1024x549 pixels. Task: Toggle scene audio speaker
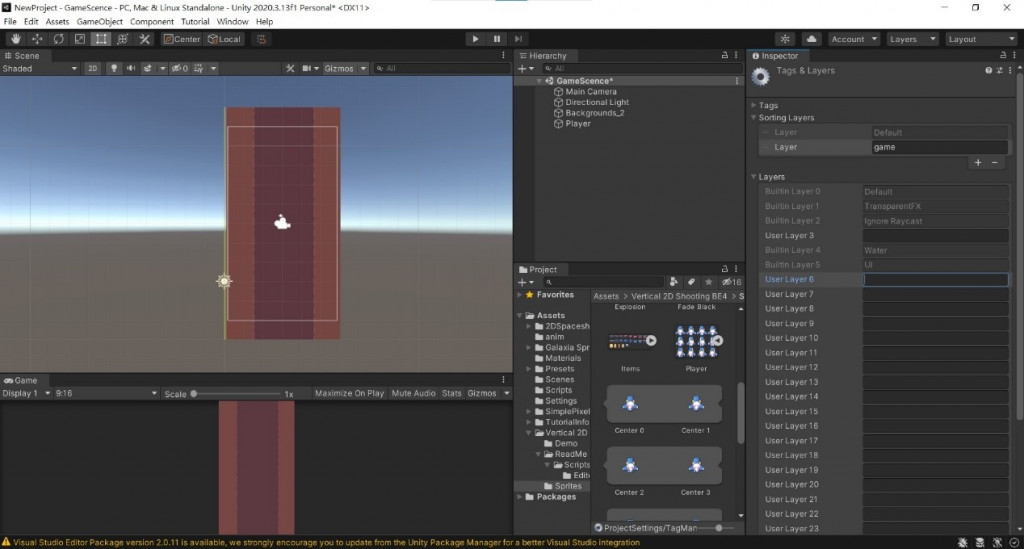tap(131, 68)
